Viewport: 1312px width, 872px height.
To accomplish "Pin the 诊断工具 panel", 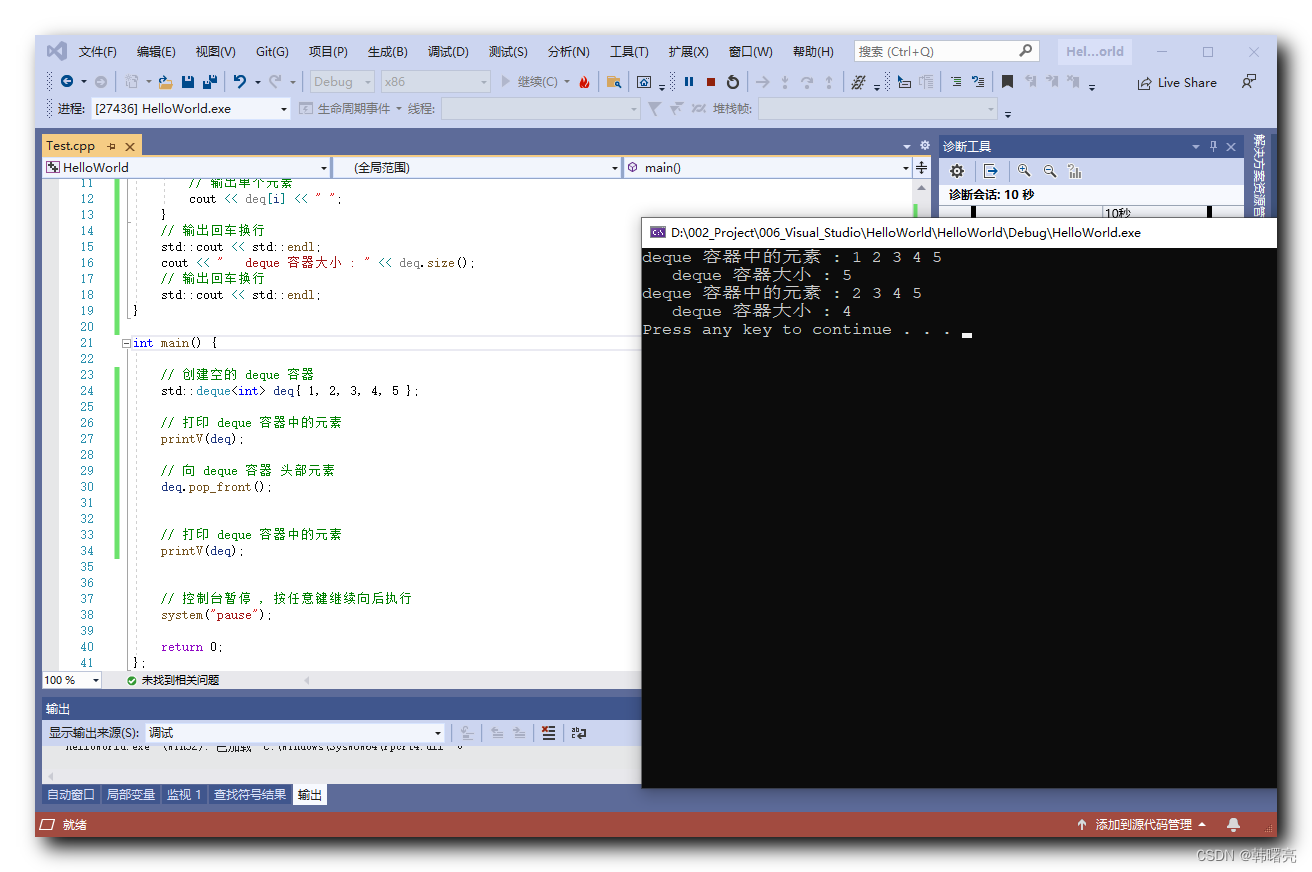I will tap(1212, 146).
